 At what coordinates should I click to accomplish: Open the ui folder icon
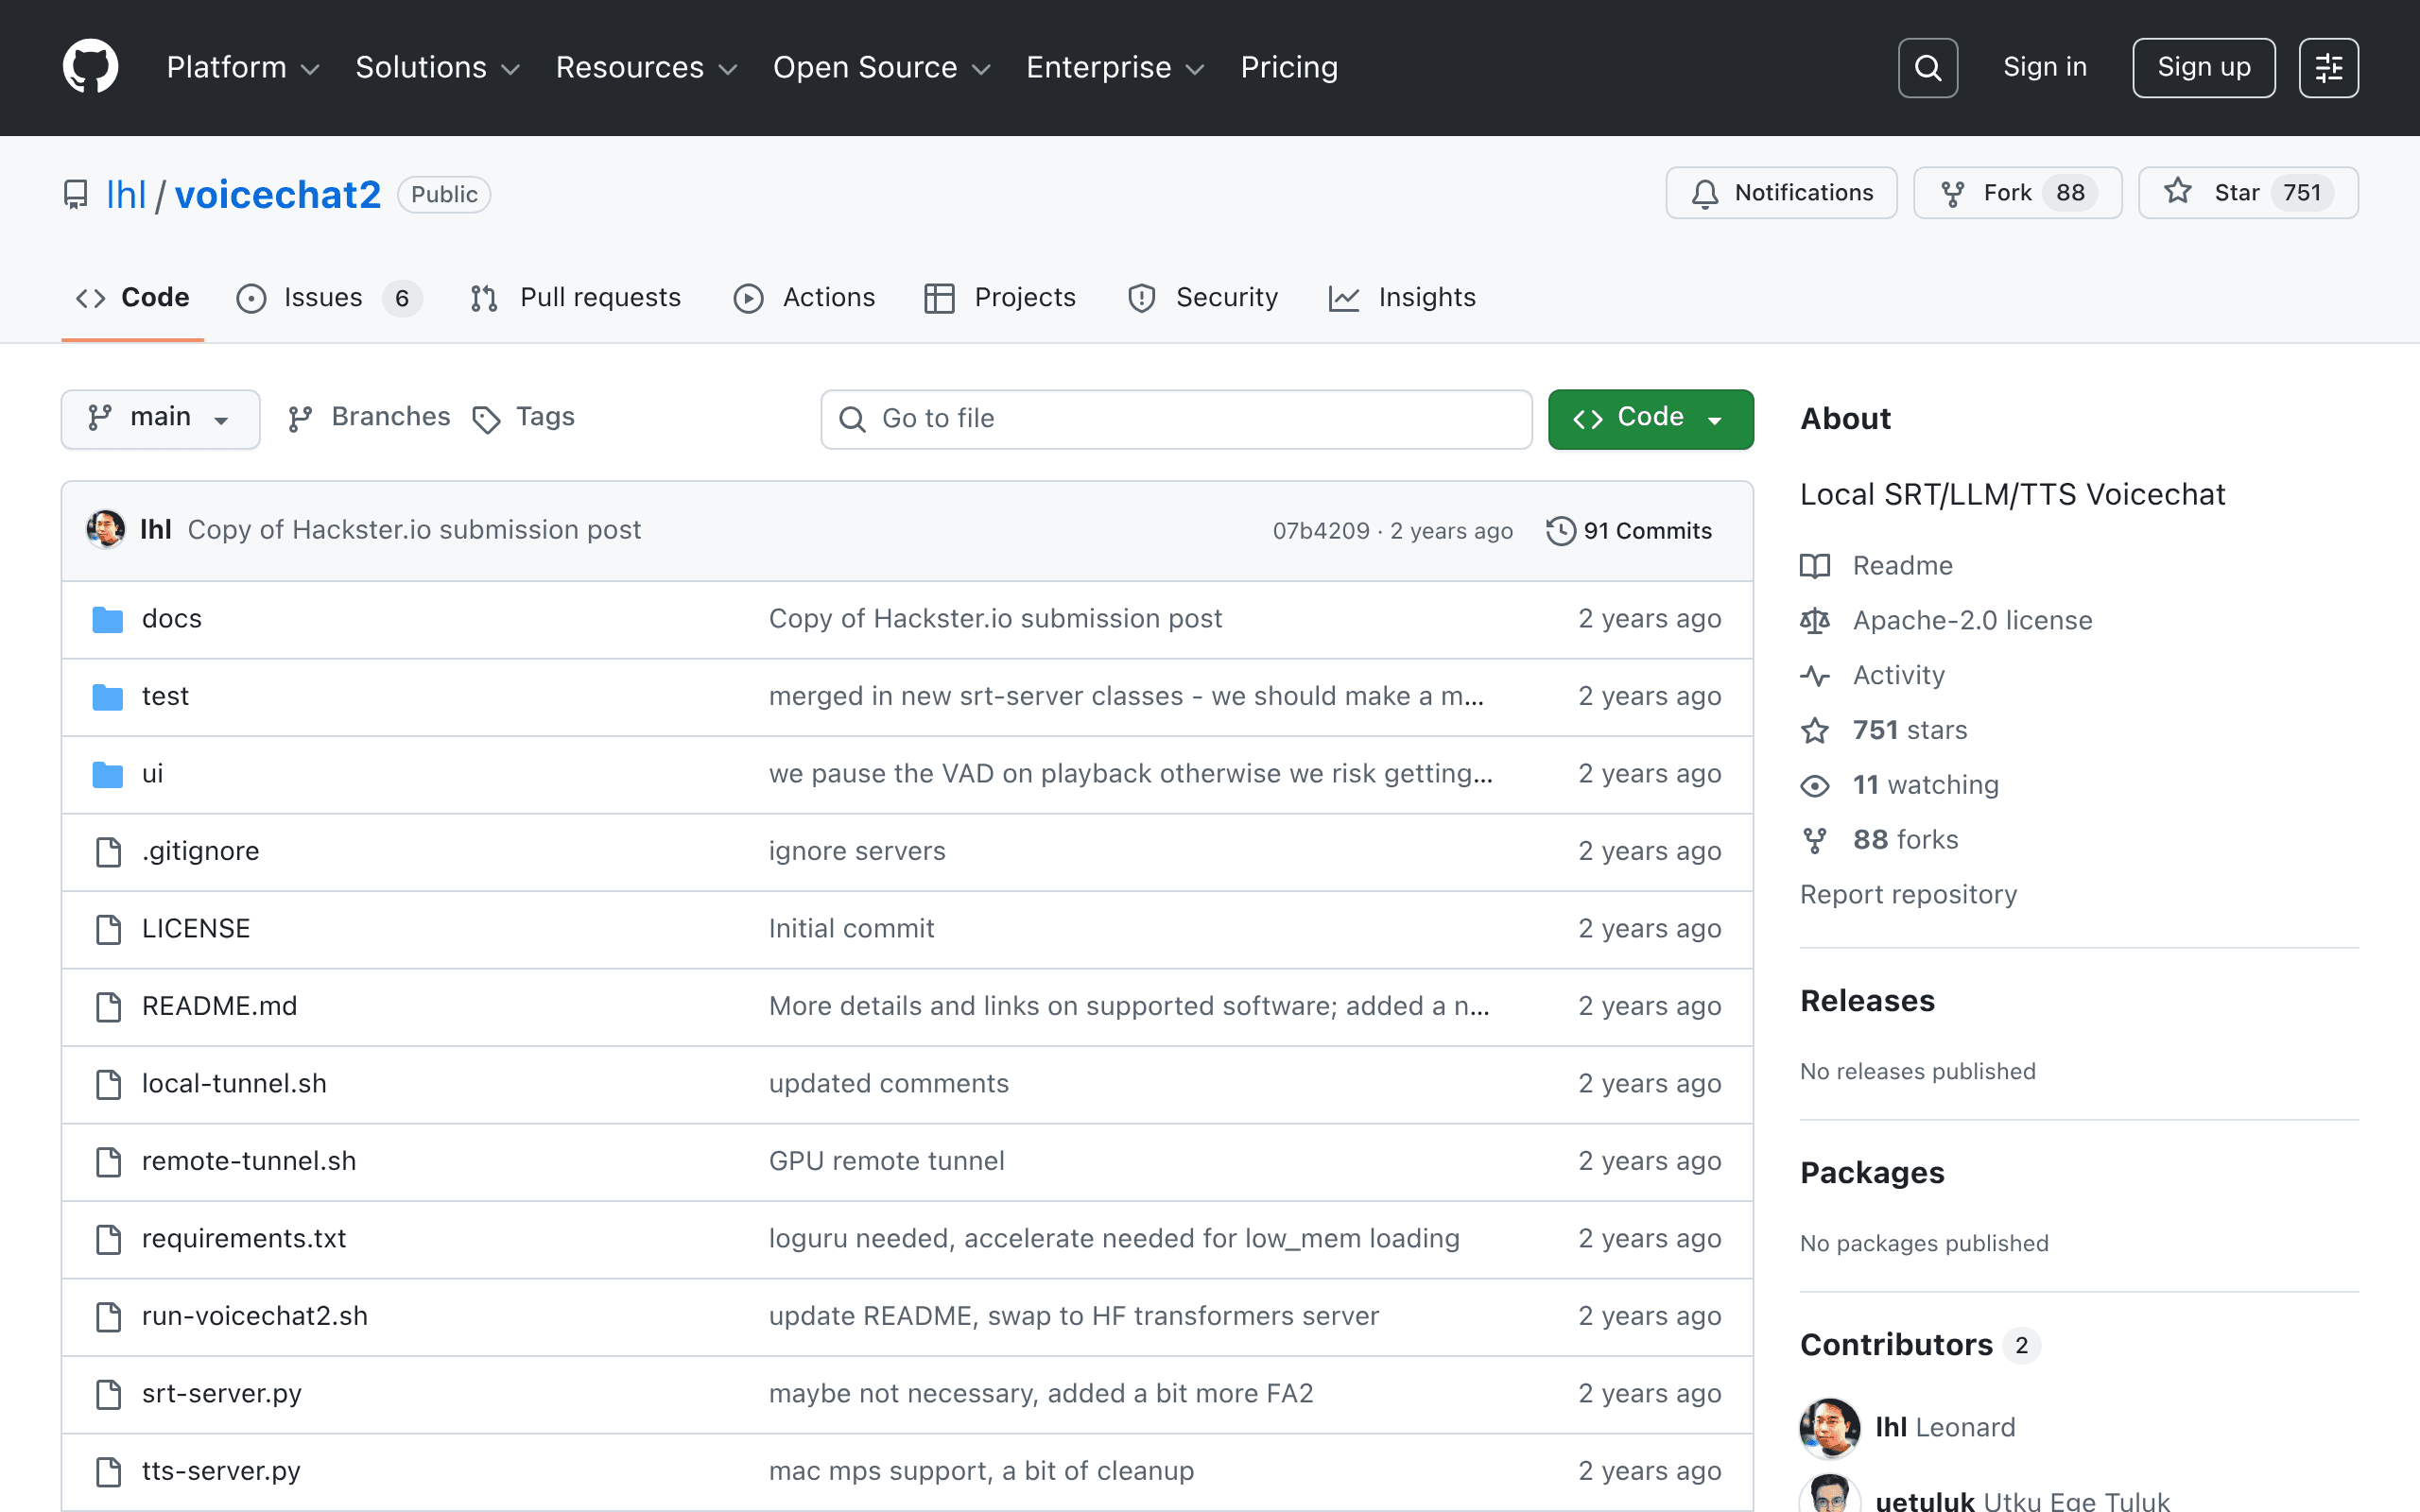(108, 775)
